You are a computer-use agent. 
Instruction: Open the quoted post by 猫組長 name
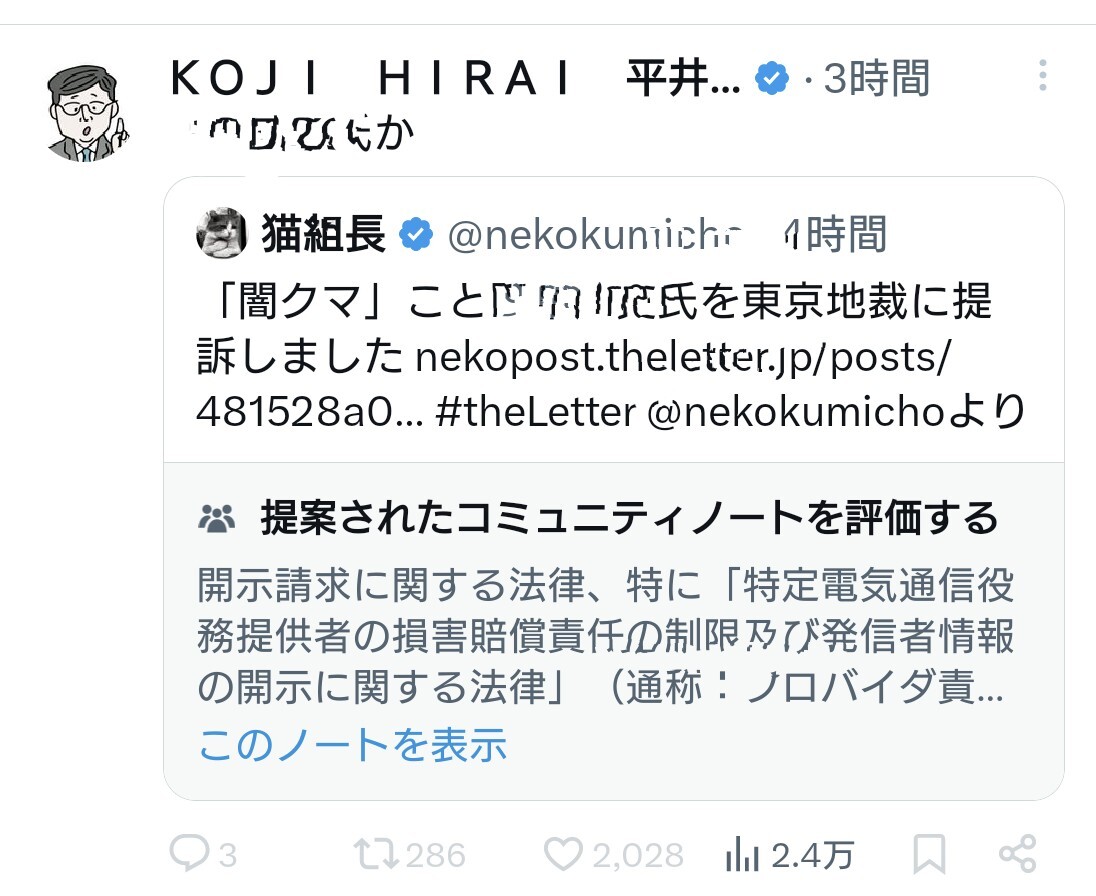click(x=323, y=234)
